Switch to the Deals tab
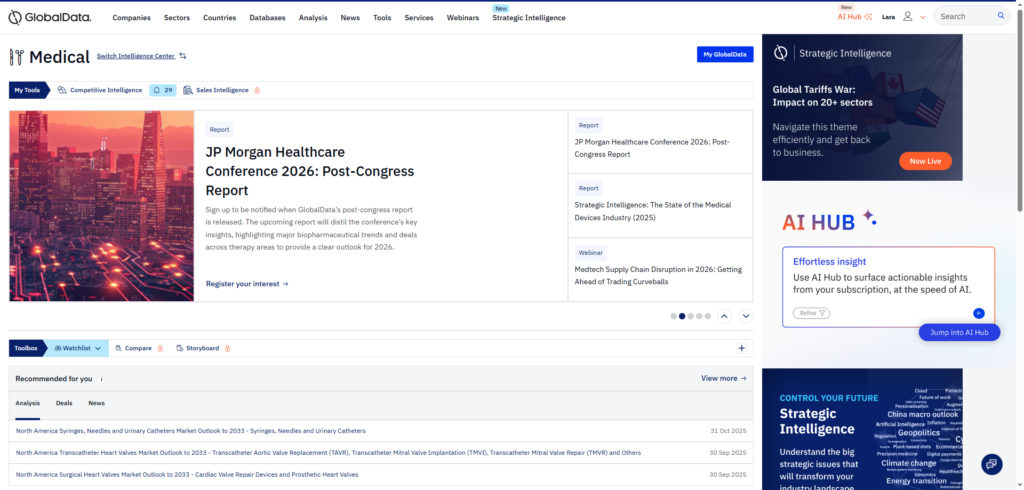 [64, 403]
